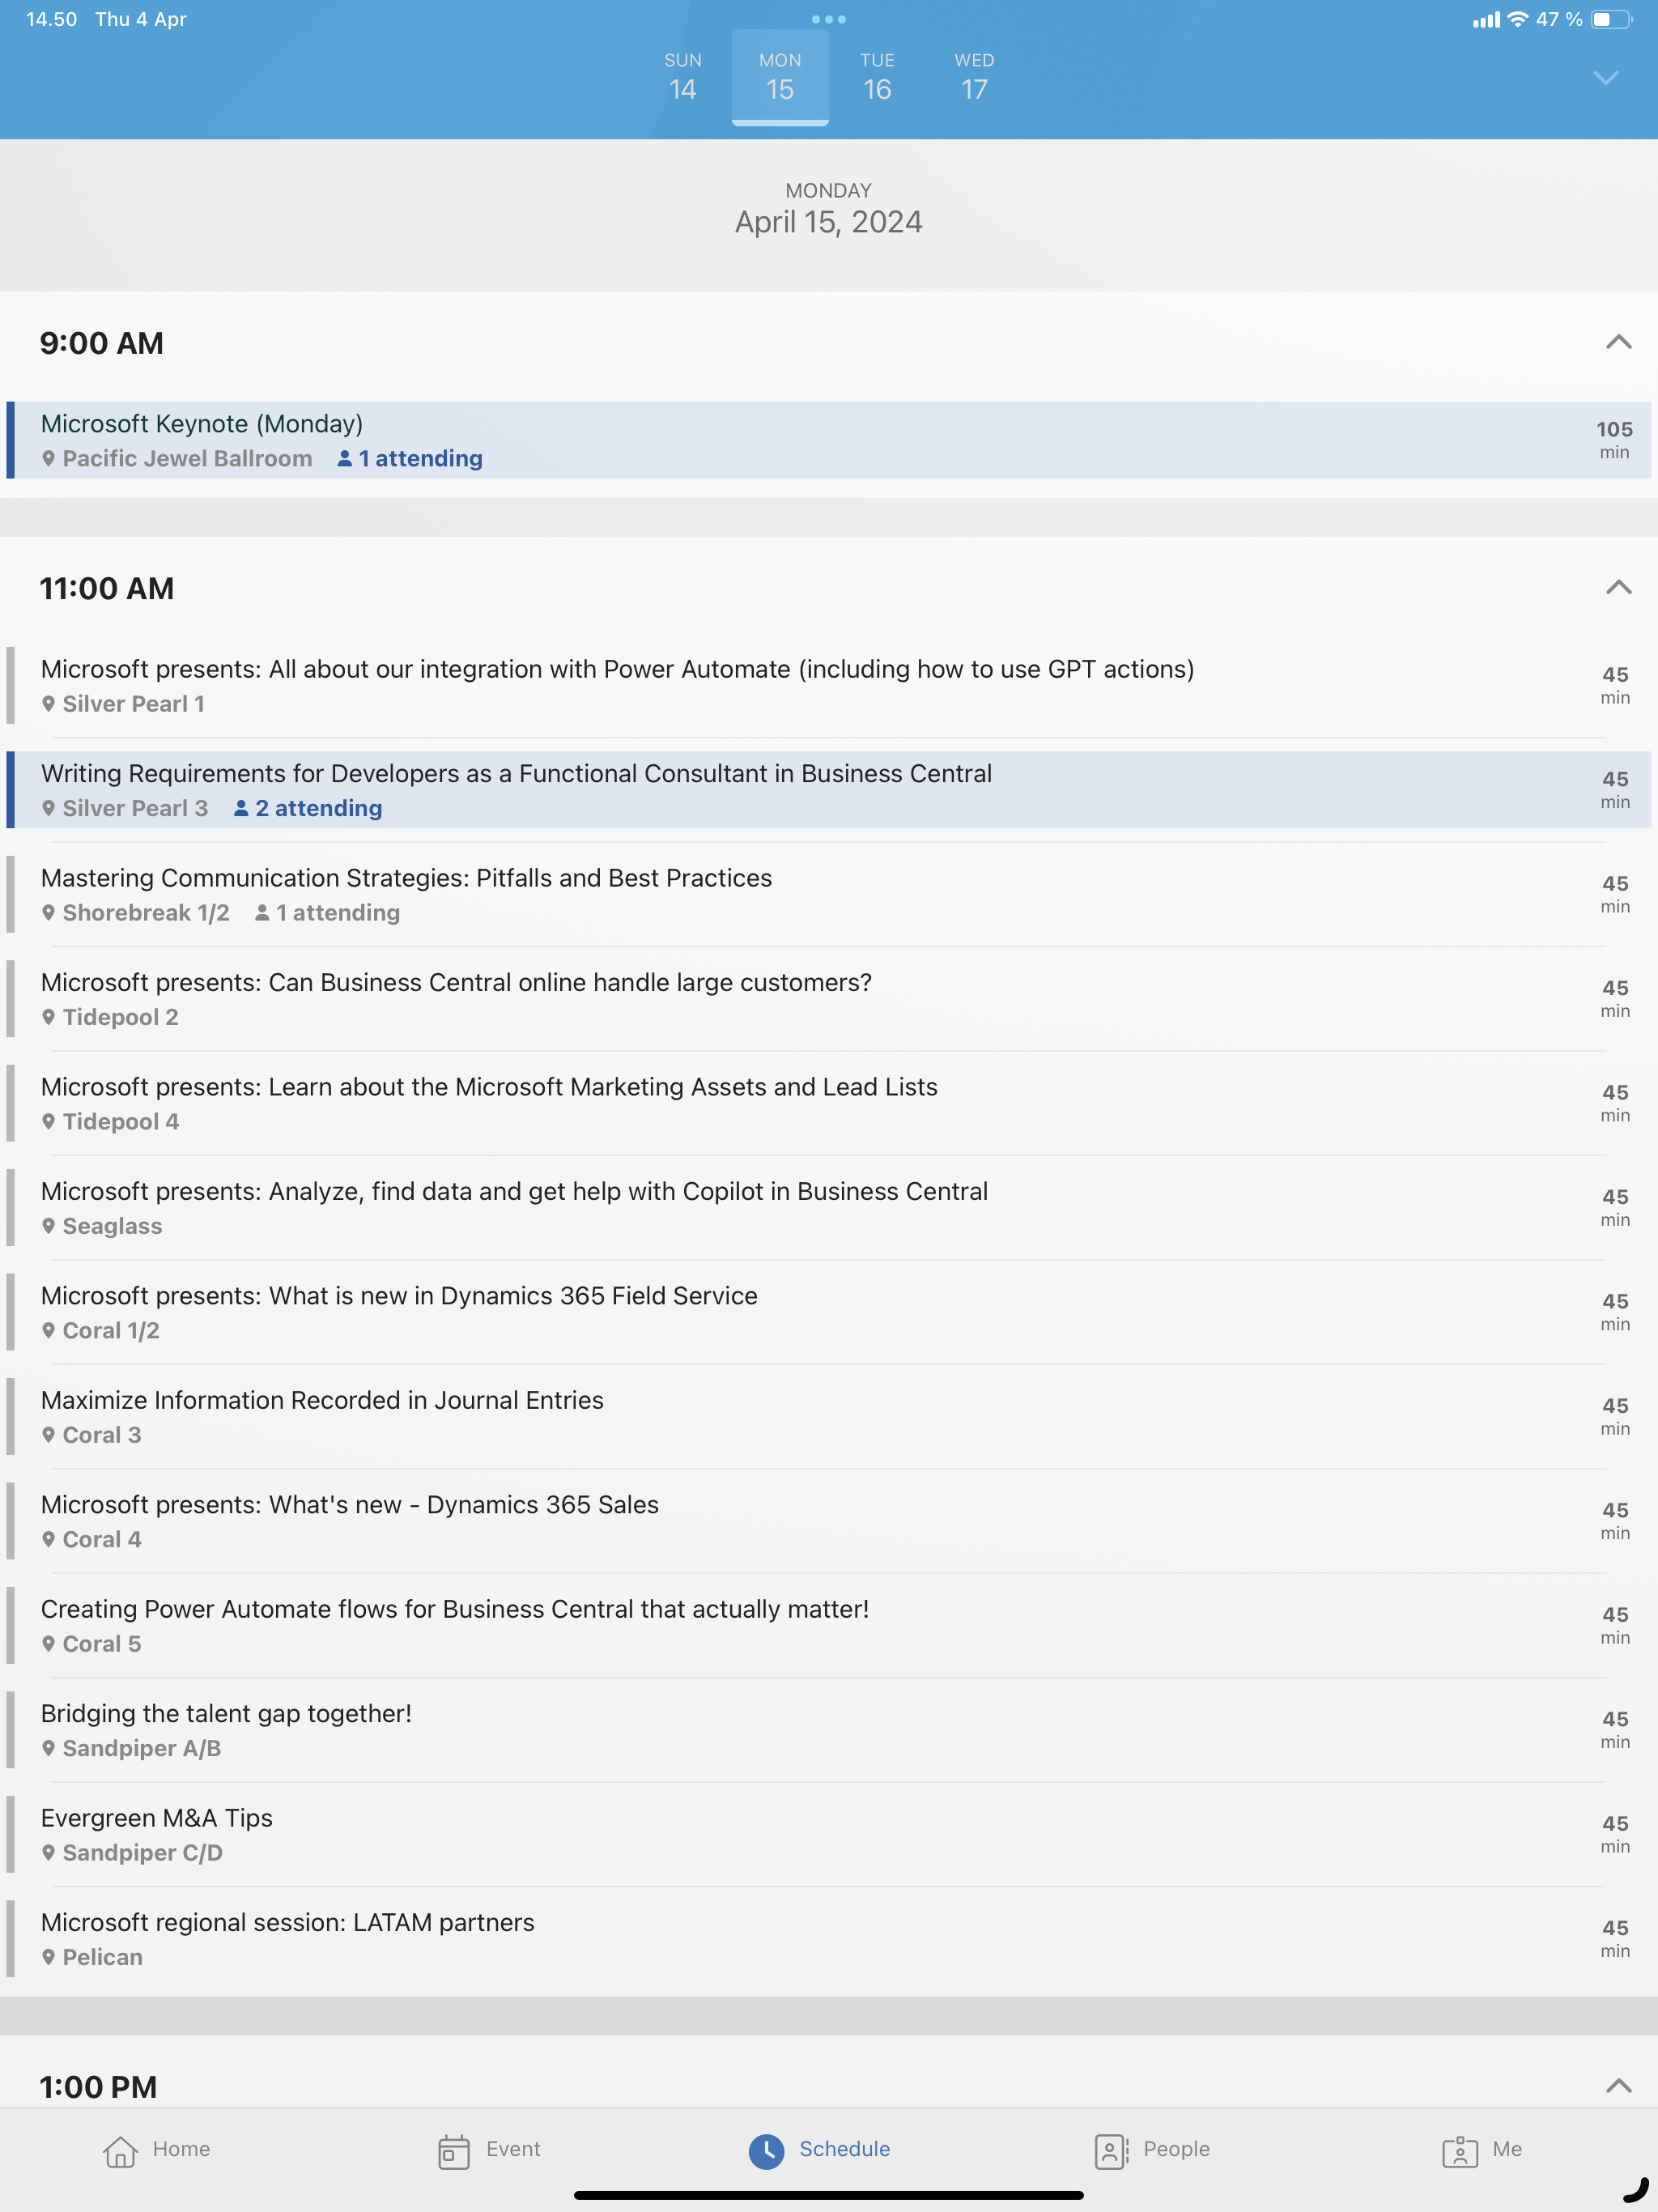Open the Event calendar icon
Viewport: 1658px width, 2212px height.
coord(454,2151)
